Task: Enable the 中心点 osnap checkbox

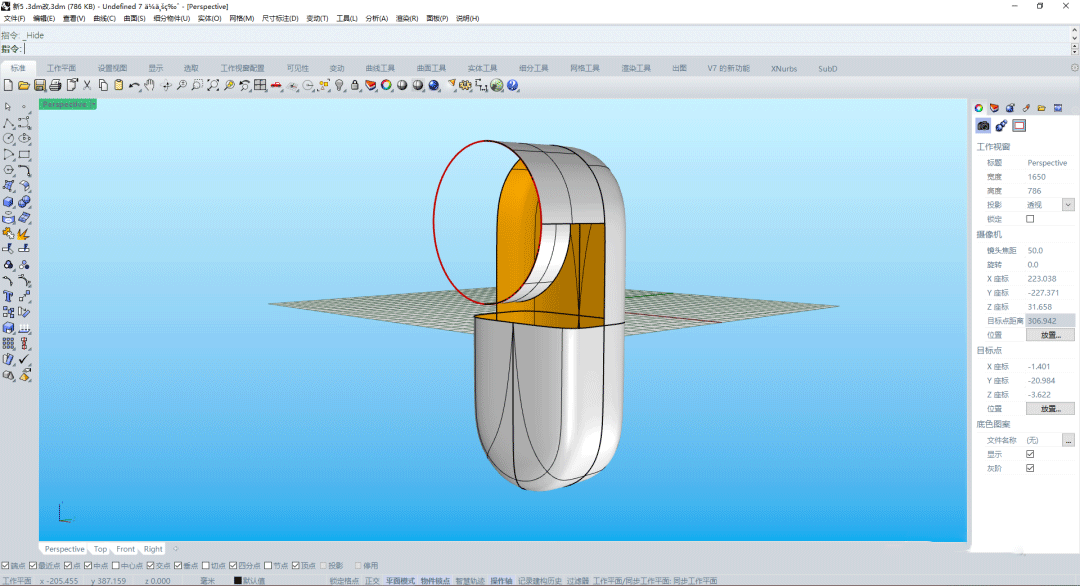Action: [116, 566]
